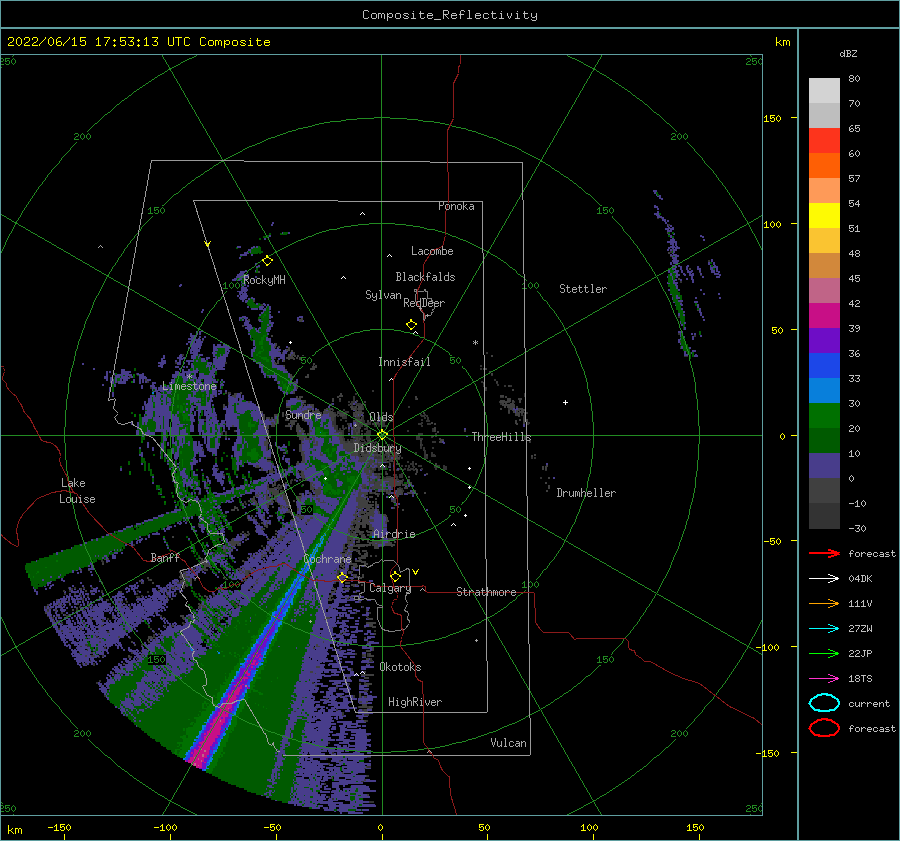Click the Okotoks label
900x841 pixels.
(x=400, y=667)
